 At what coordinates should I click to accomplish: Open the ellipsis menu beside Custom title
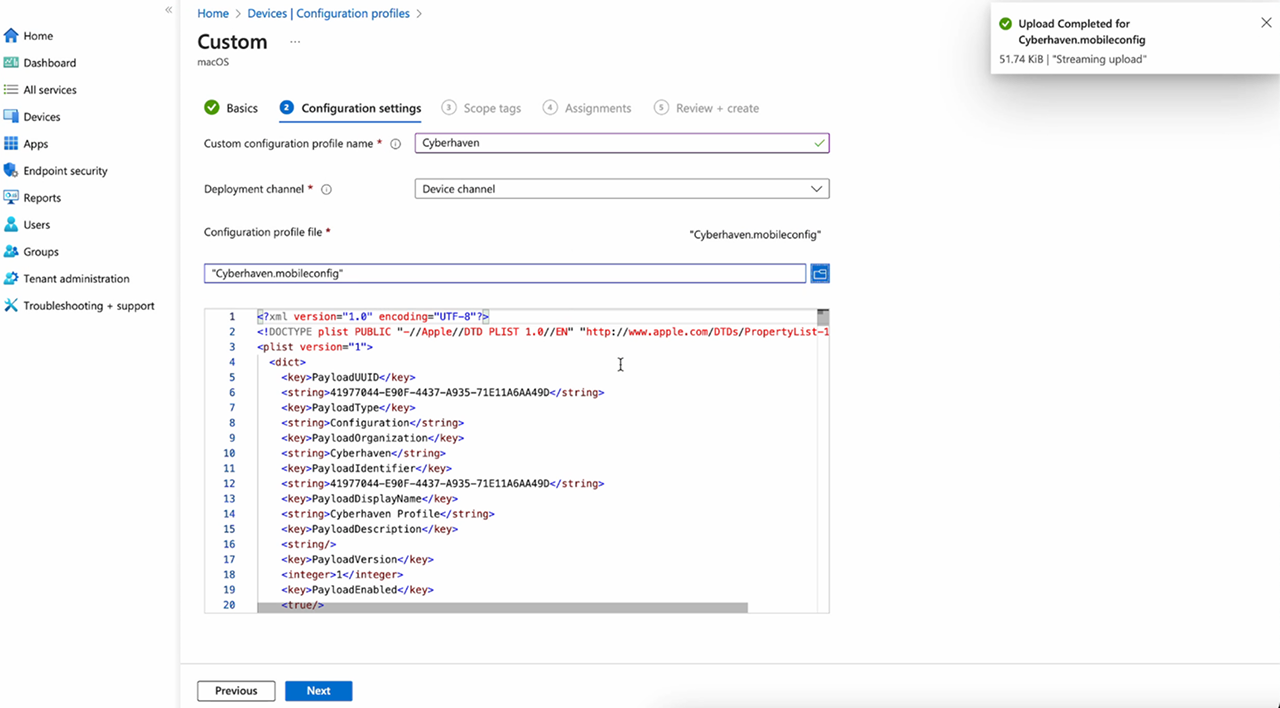pos(295,42)
